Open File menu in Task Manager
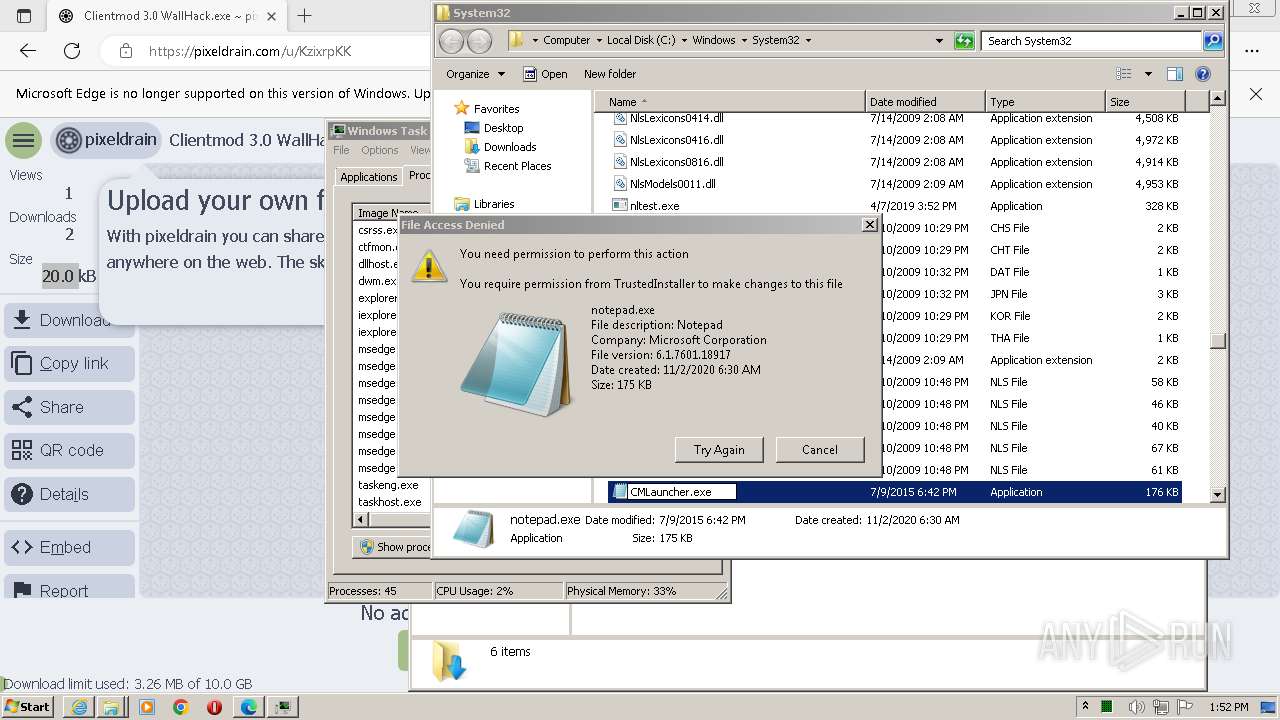Viewport: 1280px width, 720px height. tap(341, 151)
